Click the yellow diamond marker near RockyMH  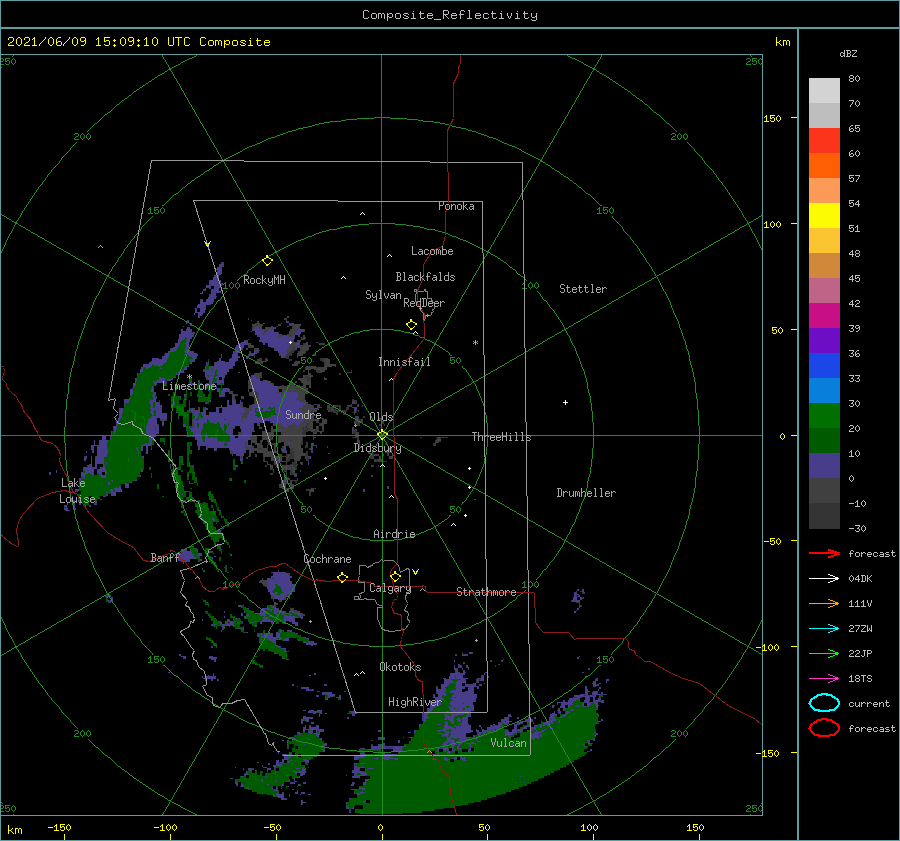(267, 261)
